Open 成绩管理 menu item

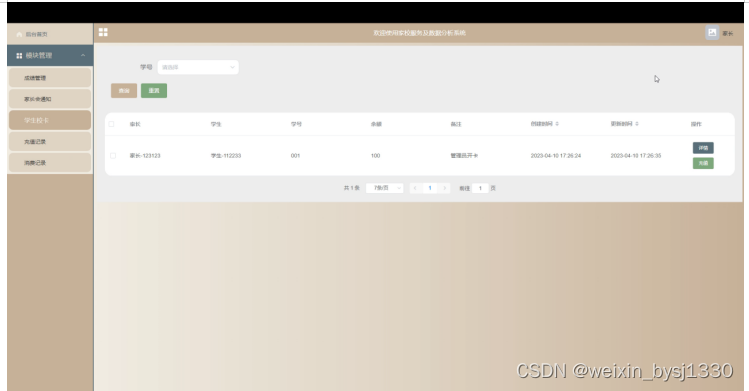point(50,78)
